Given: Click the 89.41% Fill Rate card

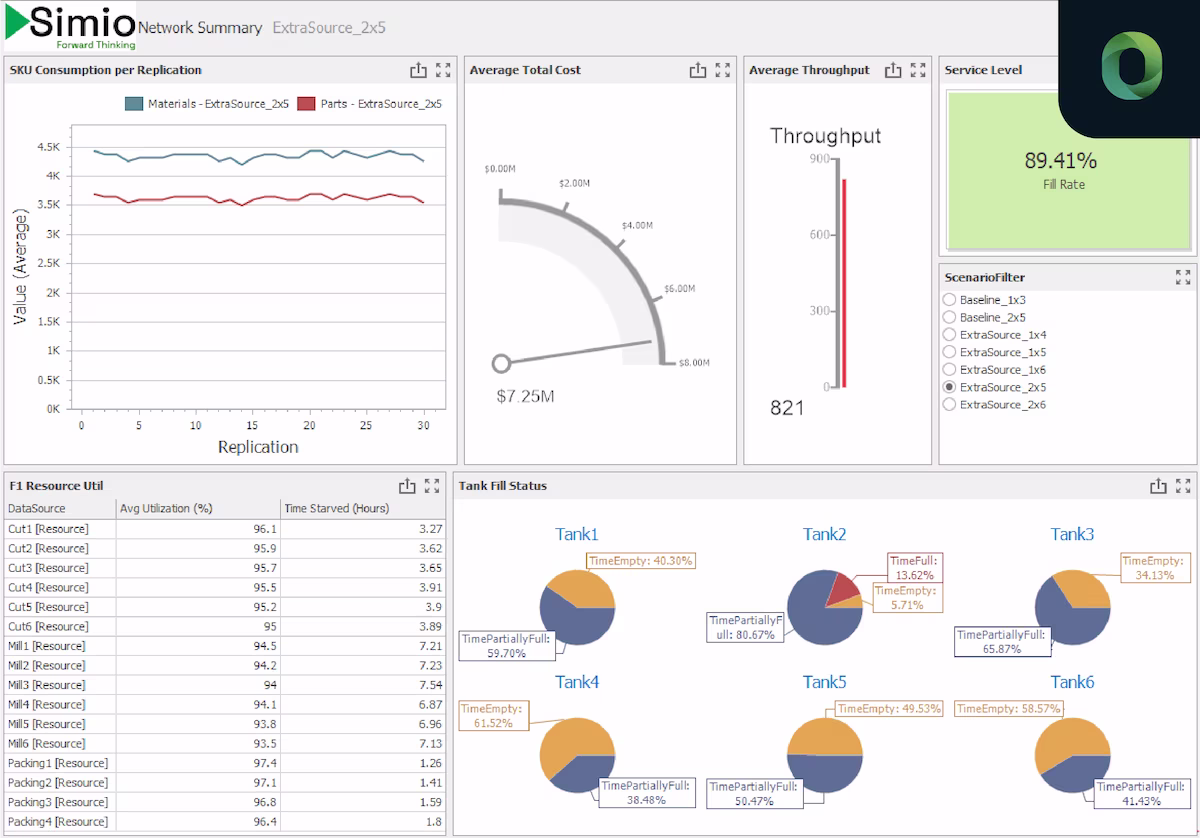Looking at the screenshot, I should pos(1068,170).
